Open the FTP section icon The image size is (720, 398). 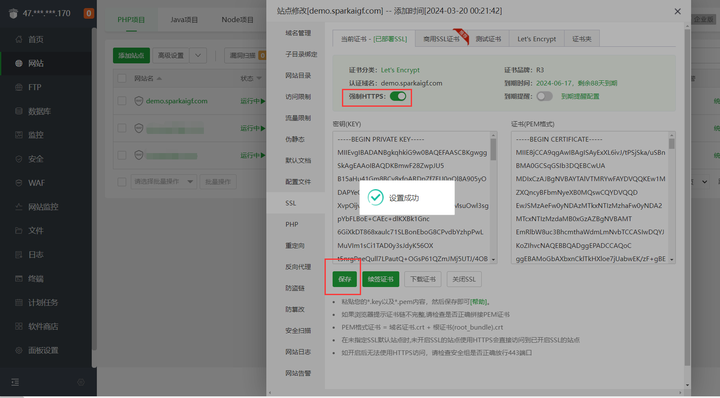(x=19, y=87)
